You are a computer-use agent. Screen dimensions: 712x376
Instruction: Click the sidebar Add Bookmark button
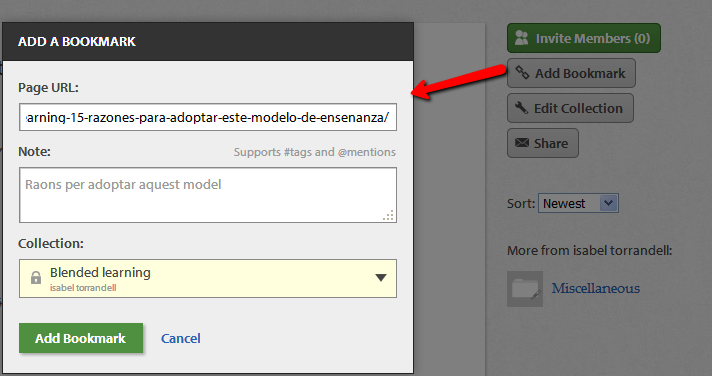click(x=571, y=73)
